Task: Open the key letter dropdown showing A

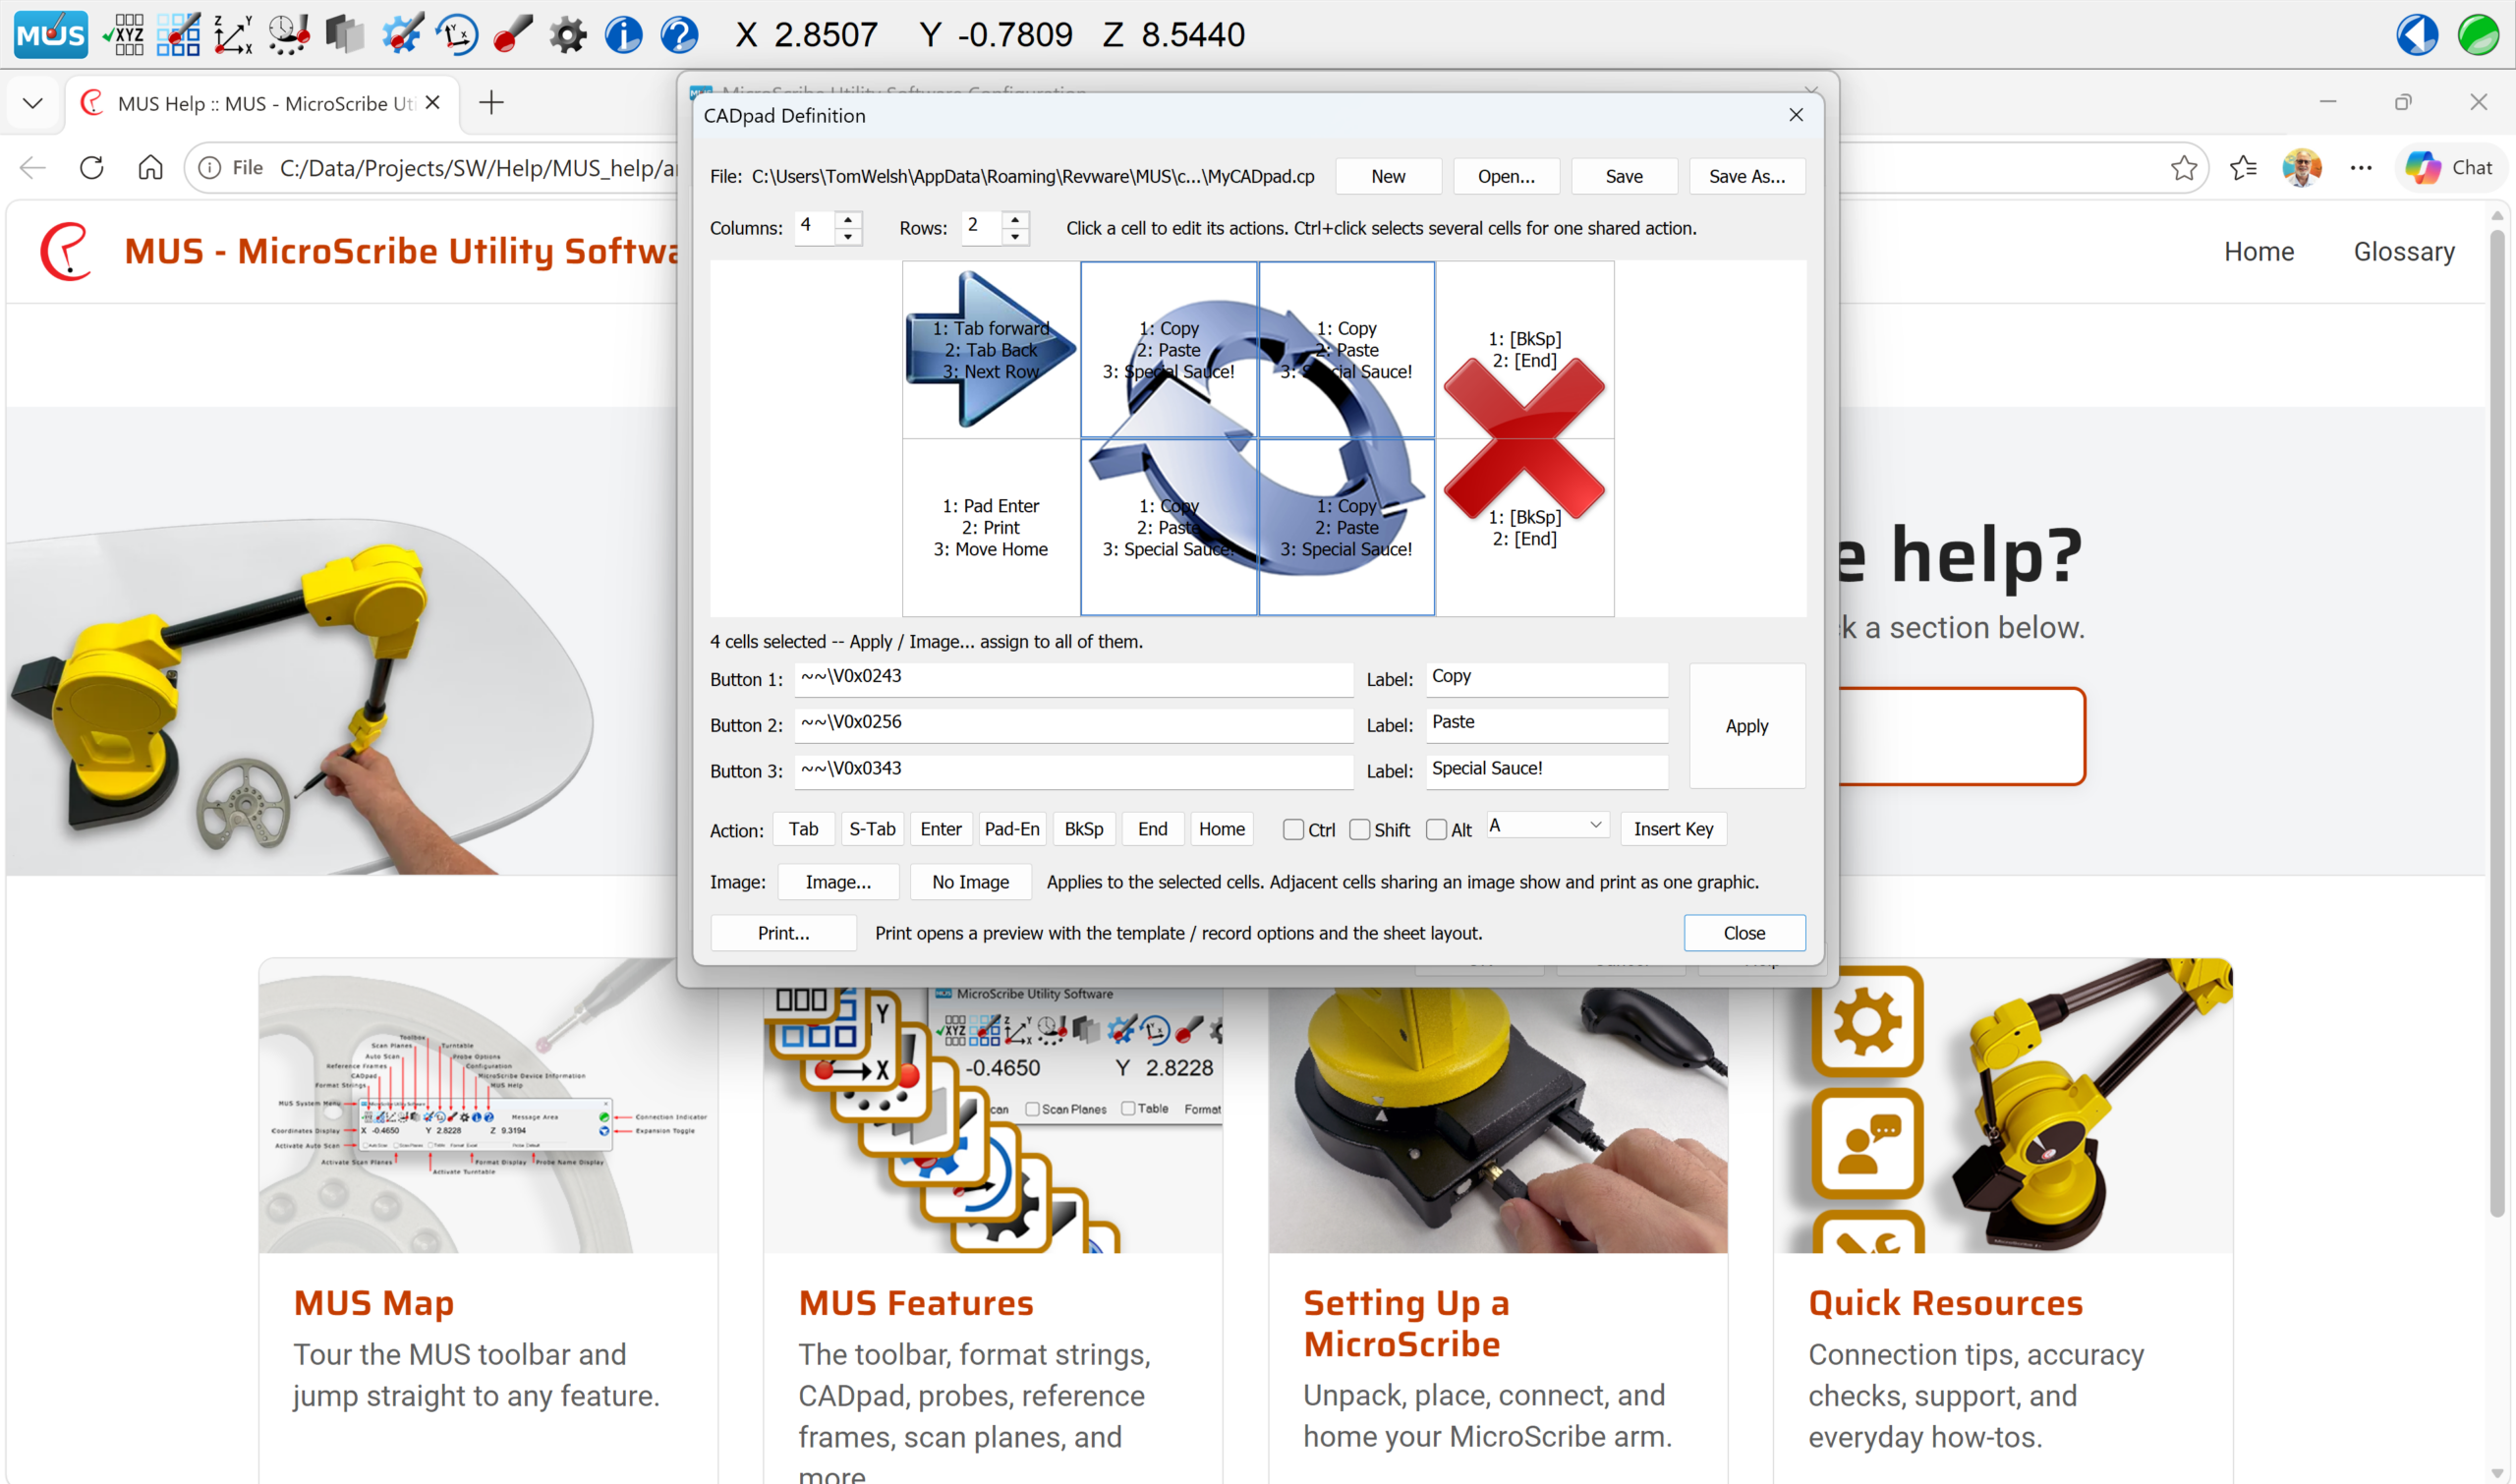Action: (1547, 825)
